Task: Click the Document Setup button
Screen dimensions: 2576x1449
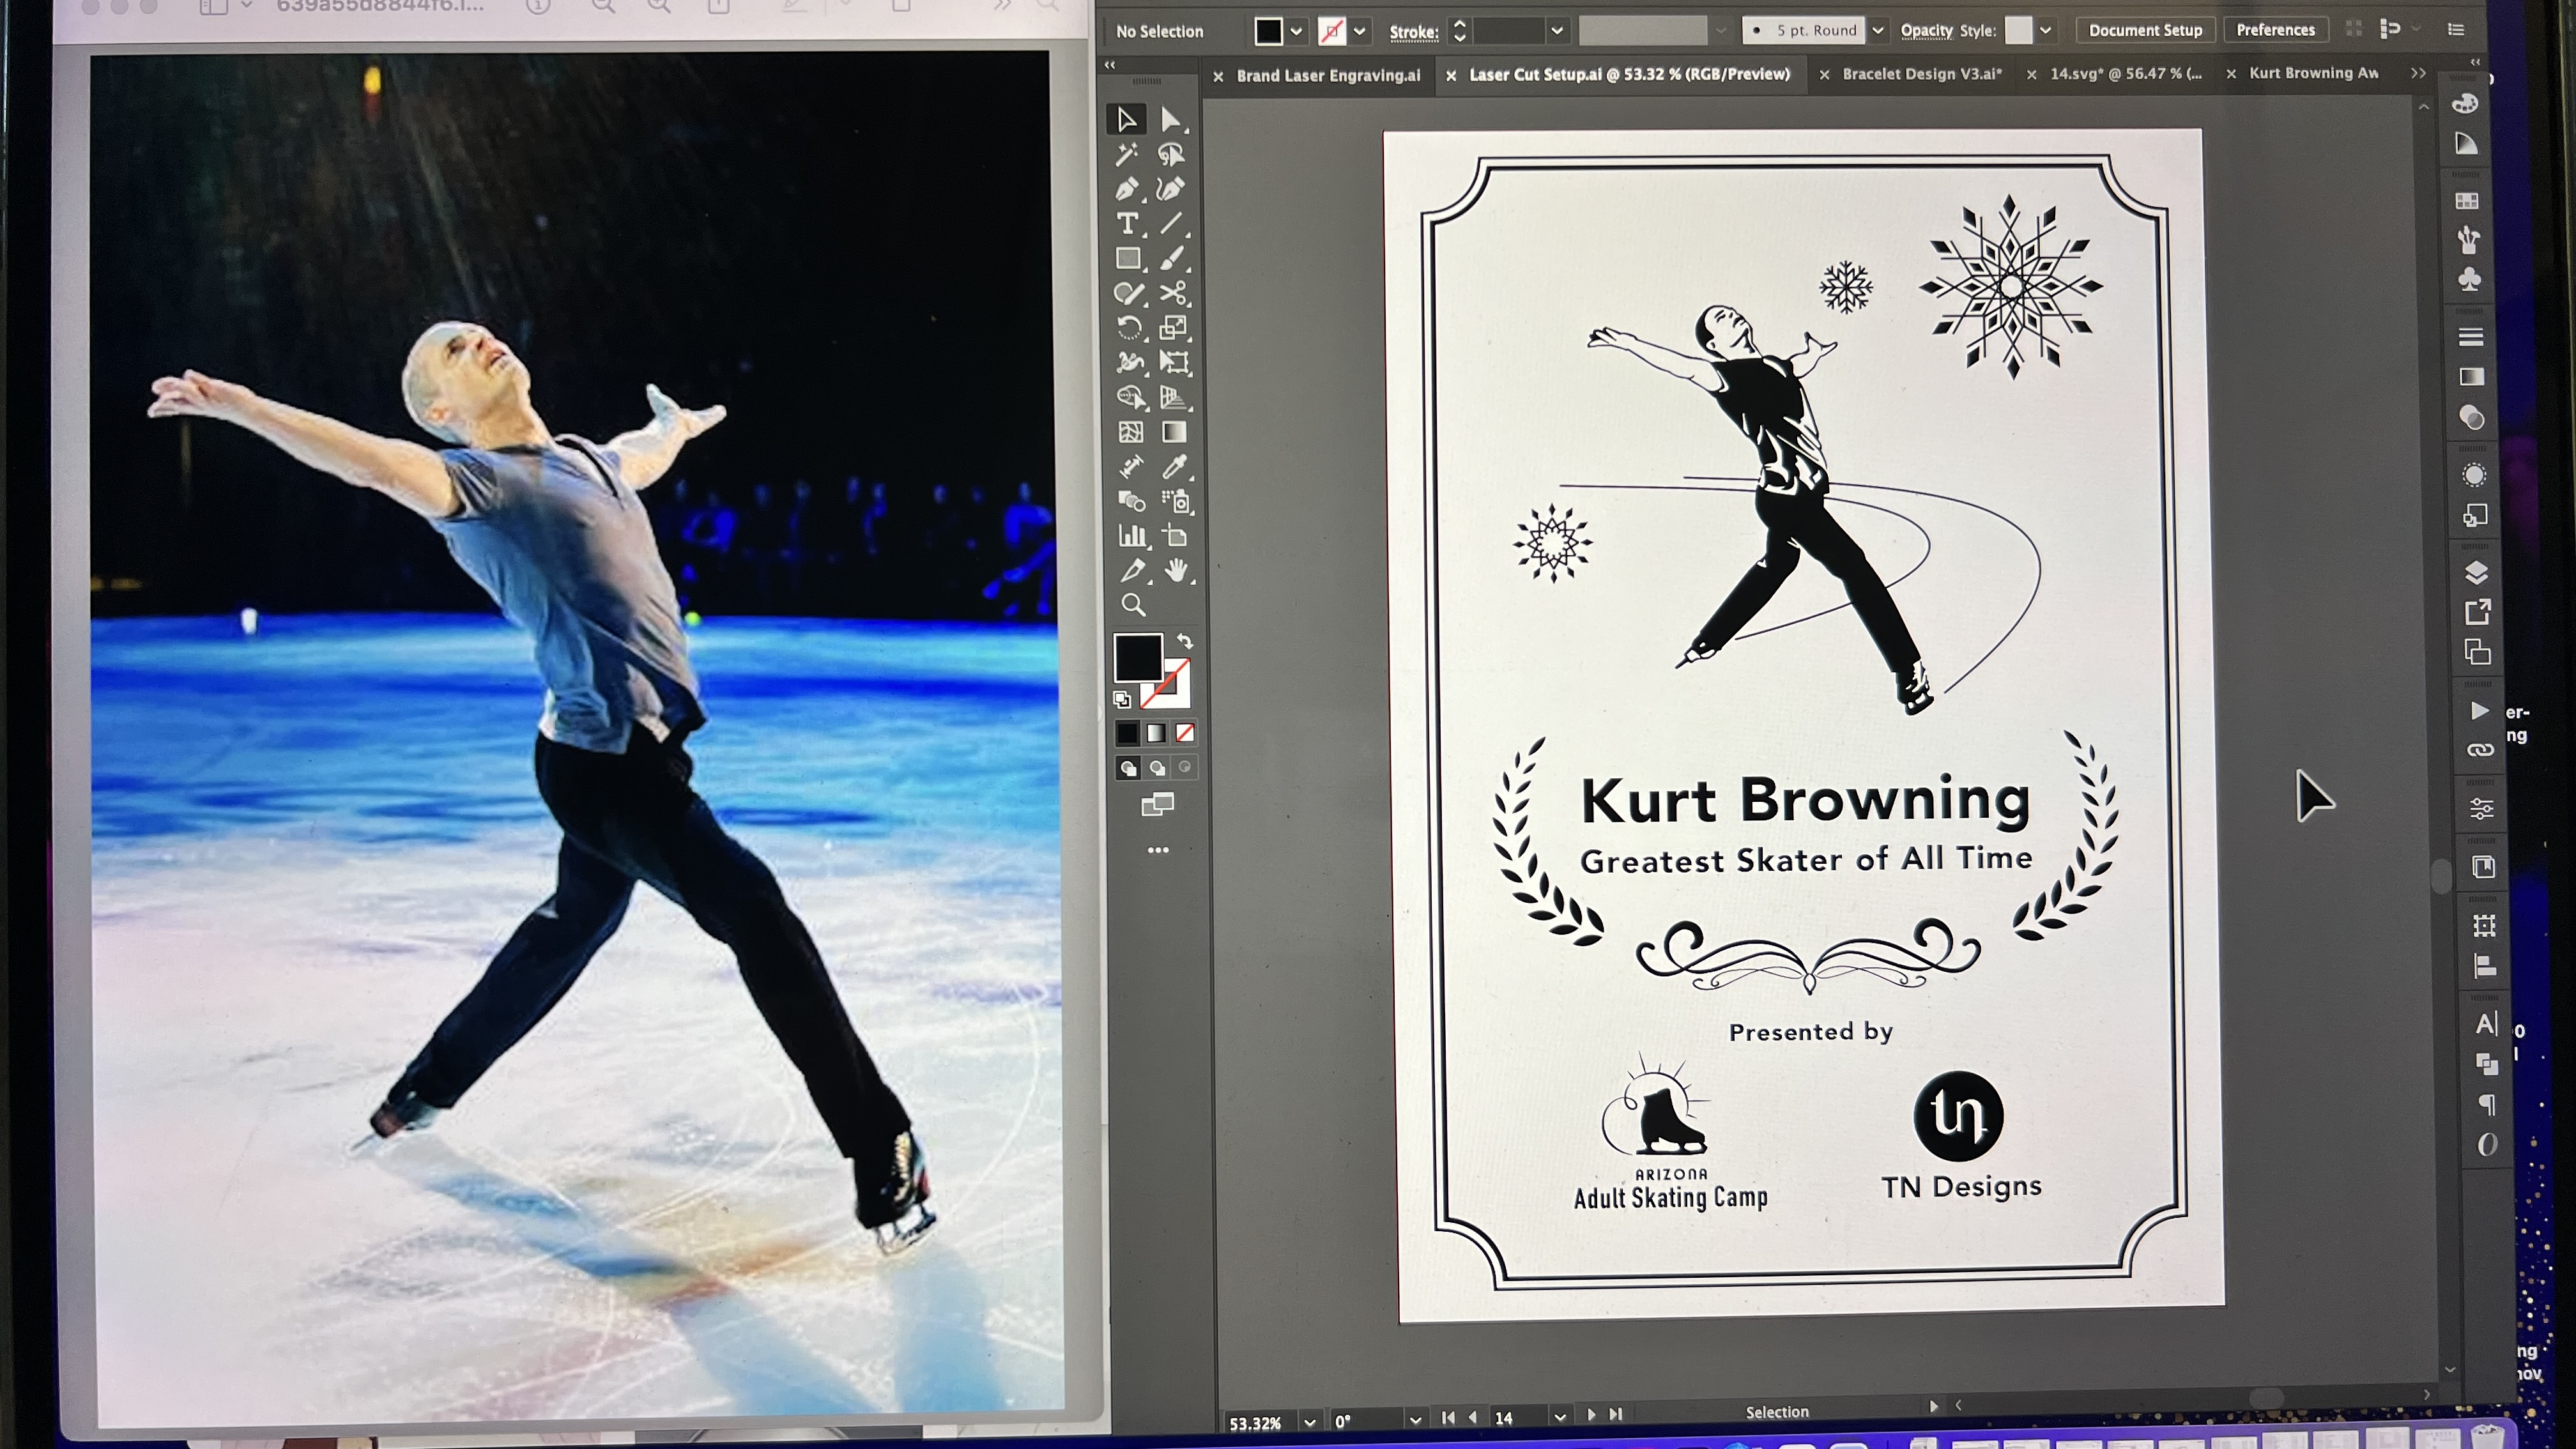Action: point(2145,30)
